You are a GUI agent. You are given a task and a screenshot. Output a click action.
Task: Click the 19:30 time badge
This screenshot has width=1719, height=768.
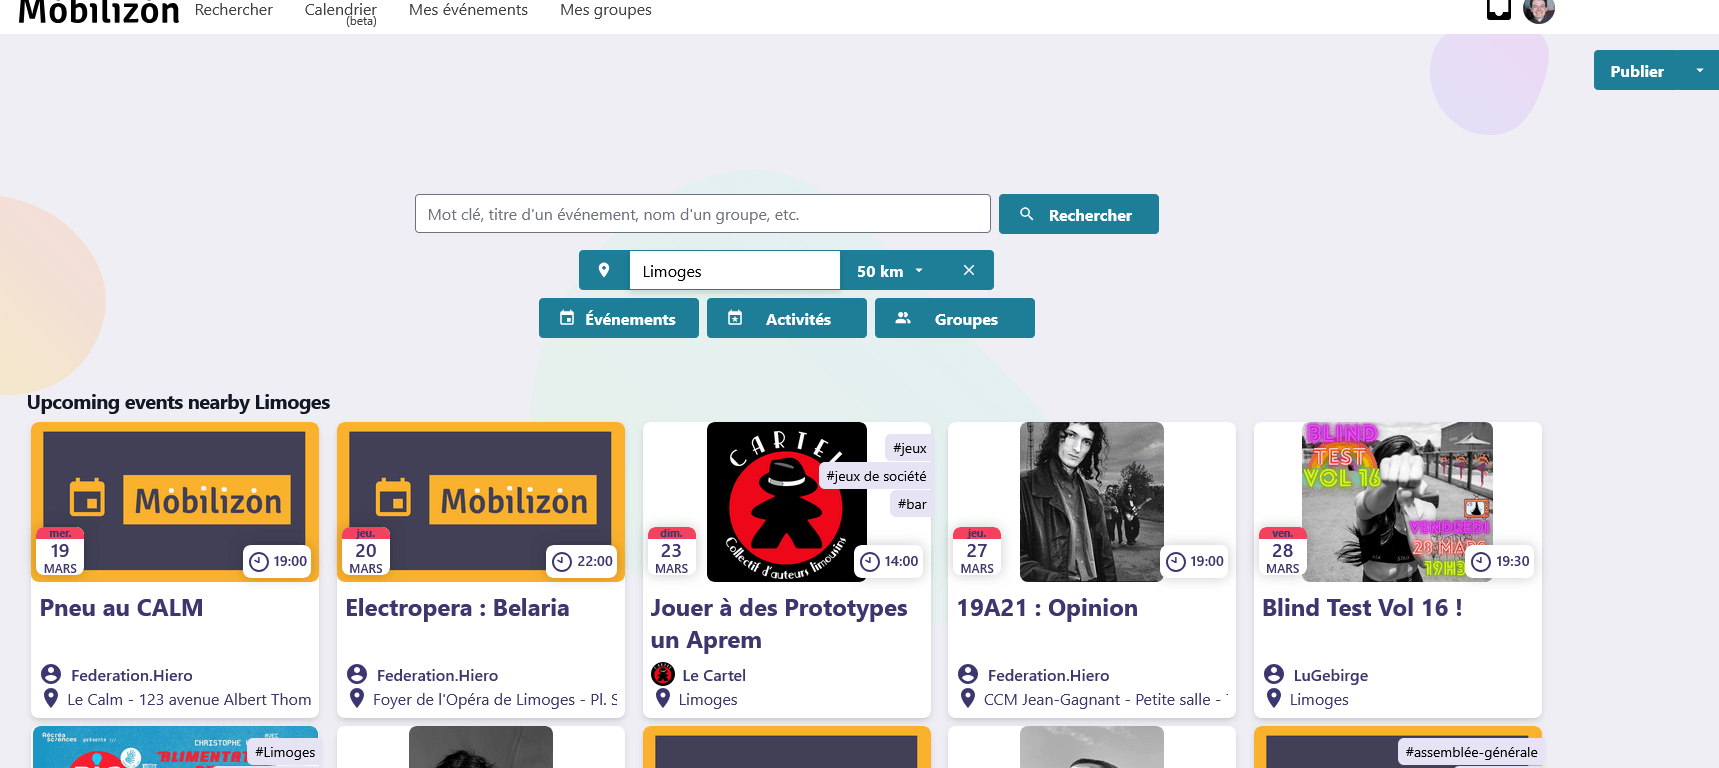tap(1500, 561)
